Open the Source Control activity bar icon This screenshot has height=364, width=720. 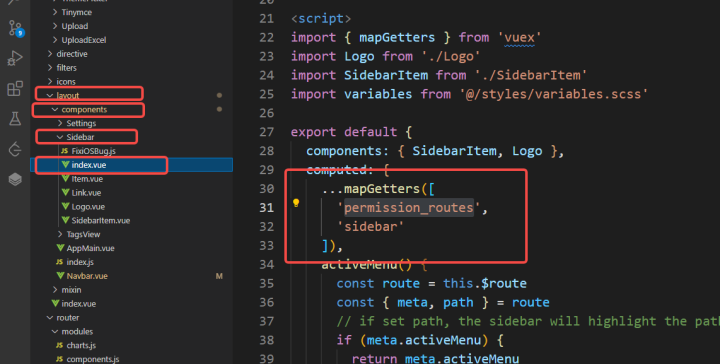pyautogui.click(x=15, y=28)
